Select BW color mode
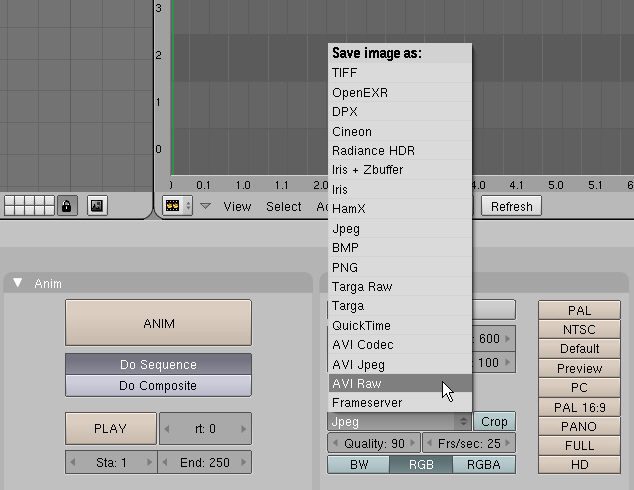This screenshot has width=634, height=490. 359,465
